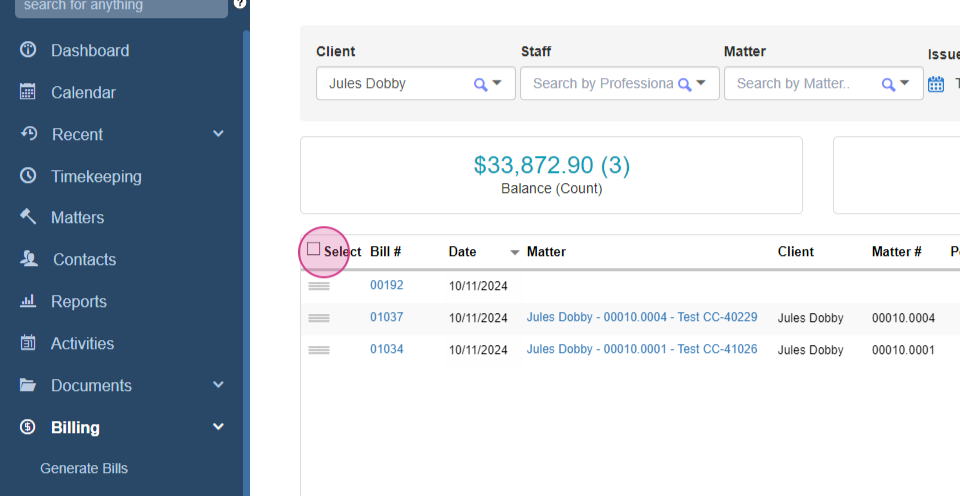This screenshot has height=496, width=960.
Task: Click Matter field magnifier icon
Action: point(888,85)
